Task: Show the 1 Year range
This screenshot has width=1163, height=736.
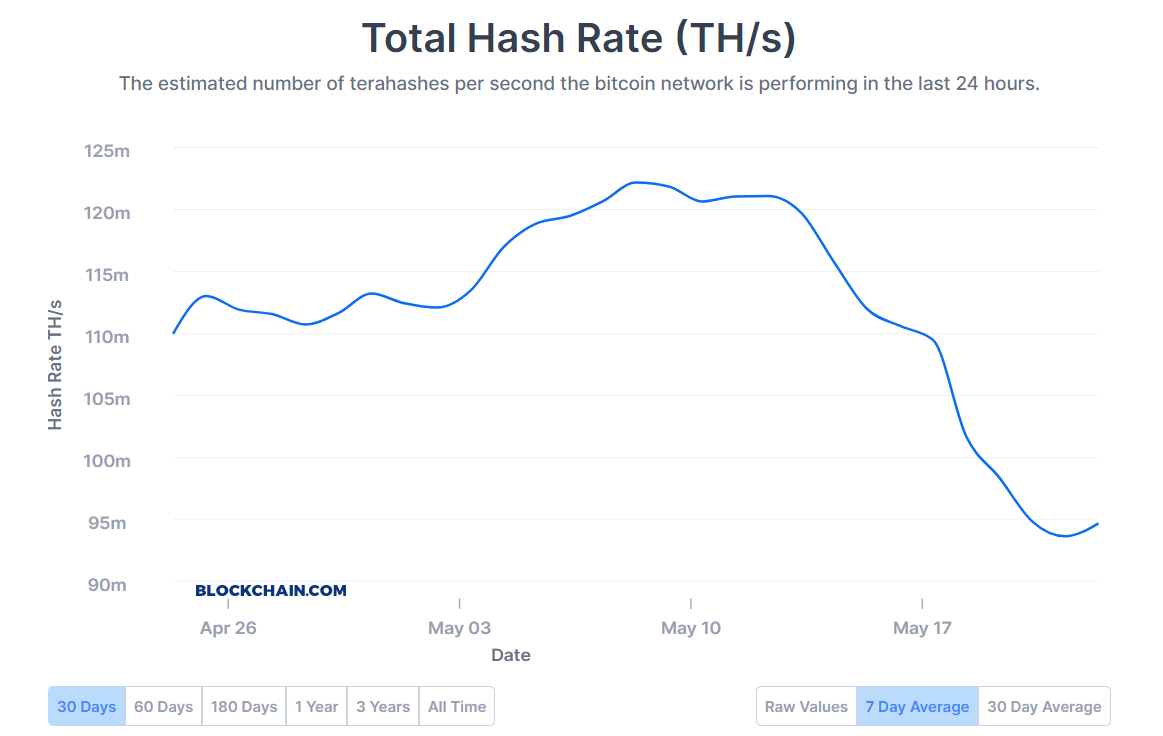Action: click(316, 706)
